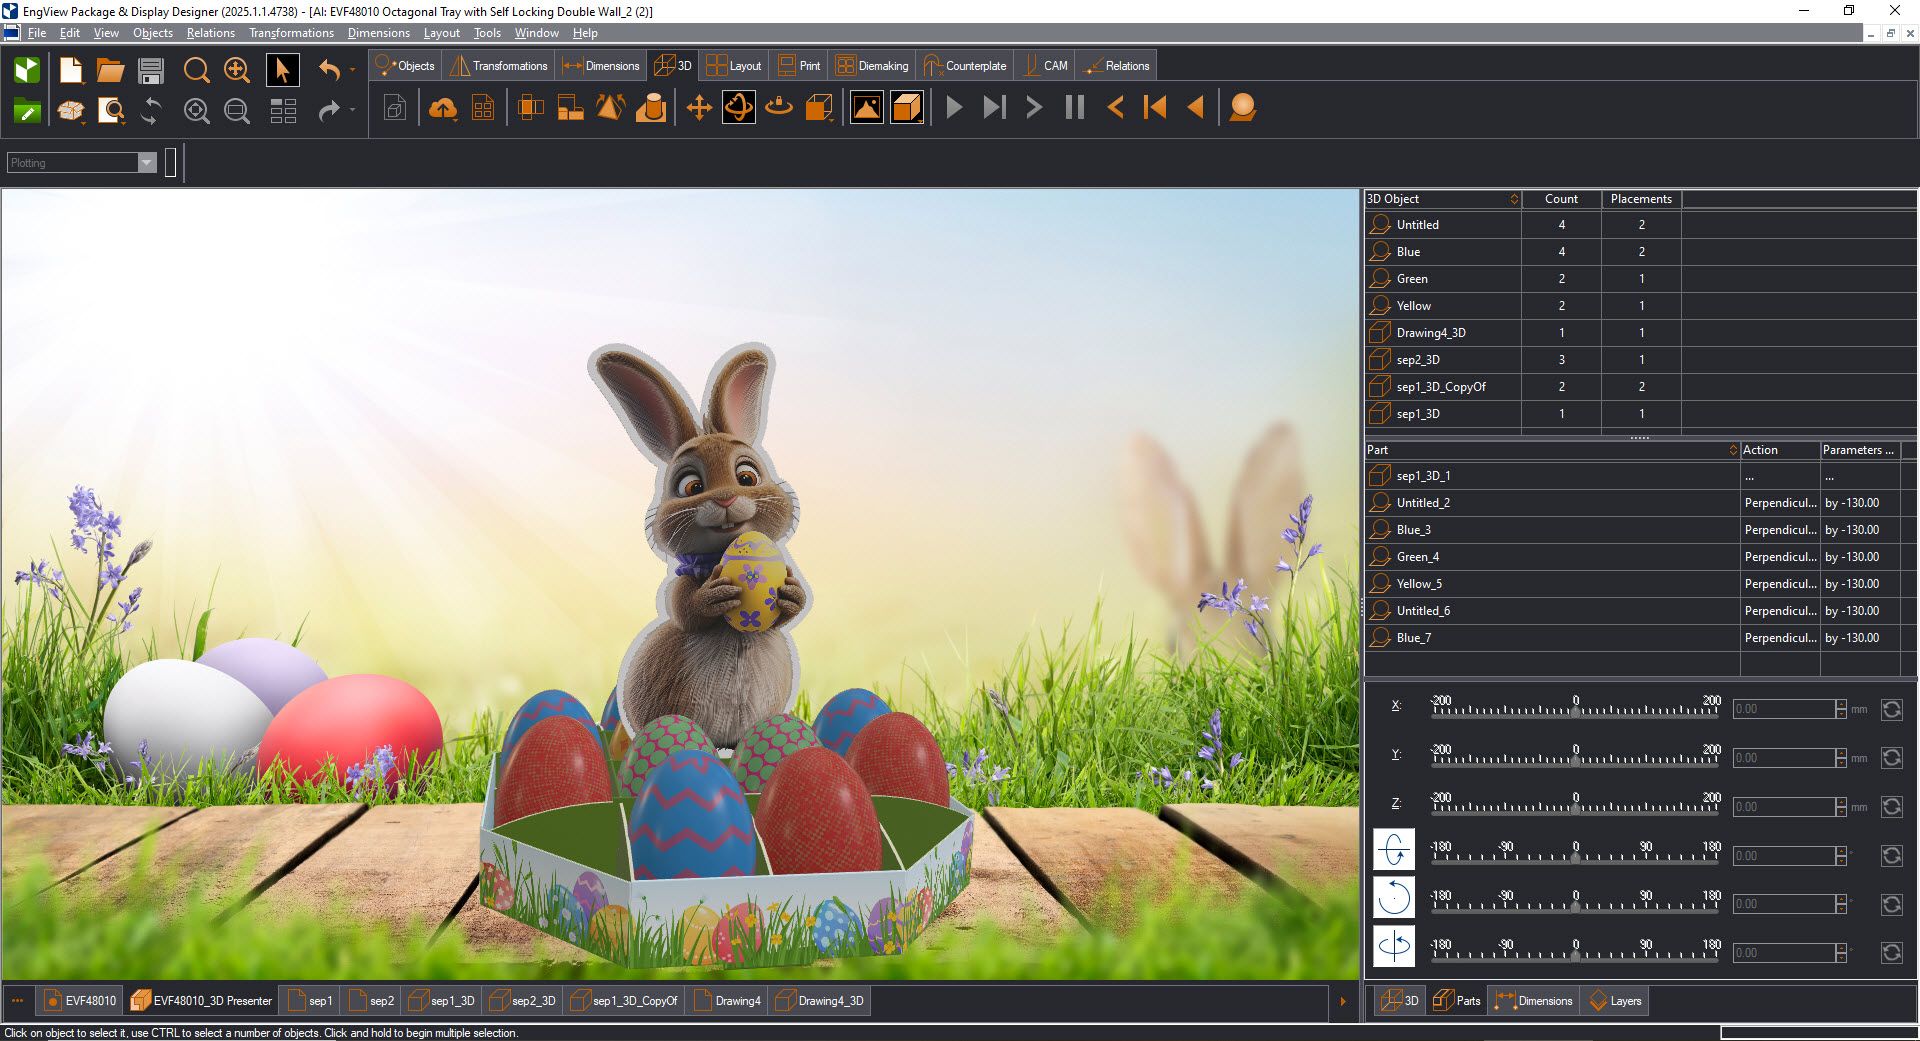Click the Parameters column header
The image size is (1920, 1041).
click(1859, 450)
